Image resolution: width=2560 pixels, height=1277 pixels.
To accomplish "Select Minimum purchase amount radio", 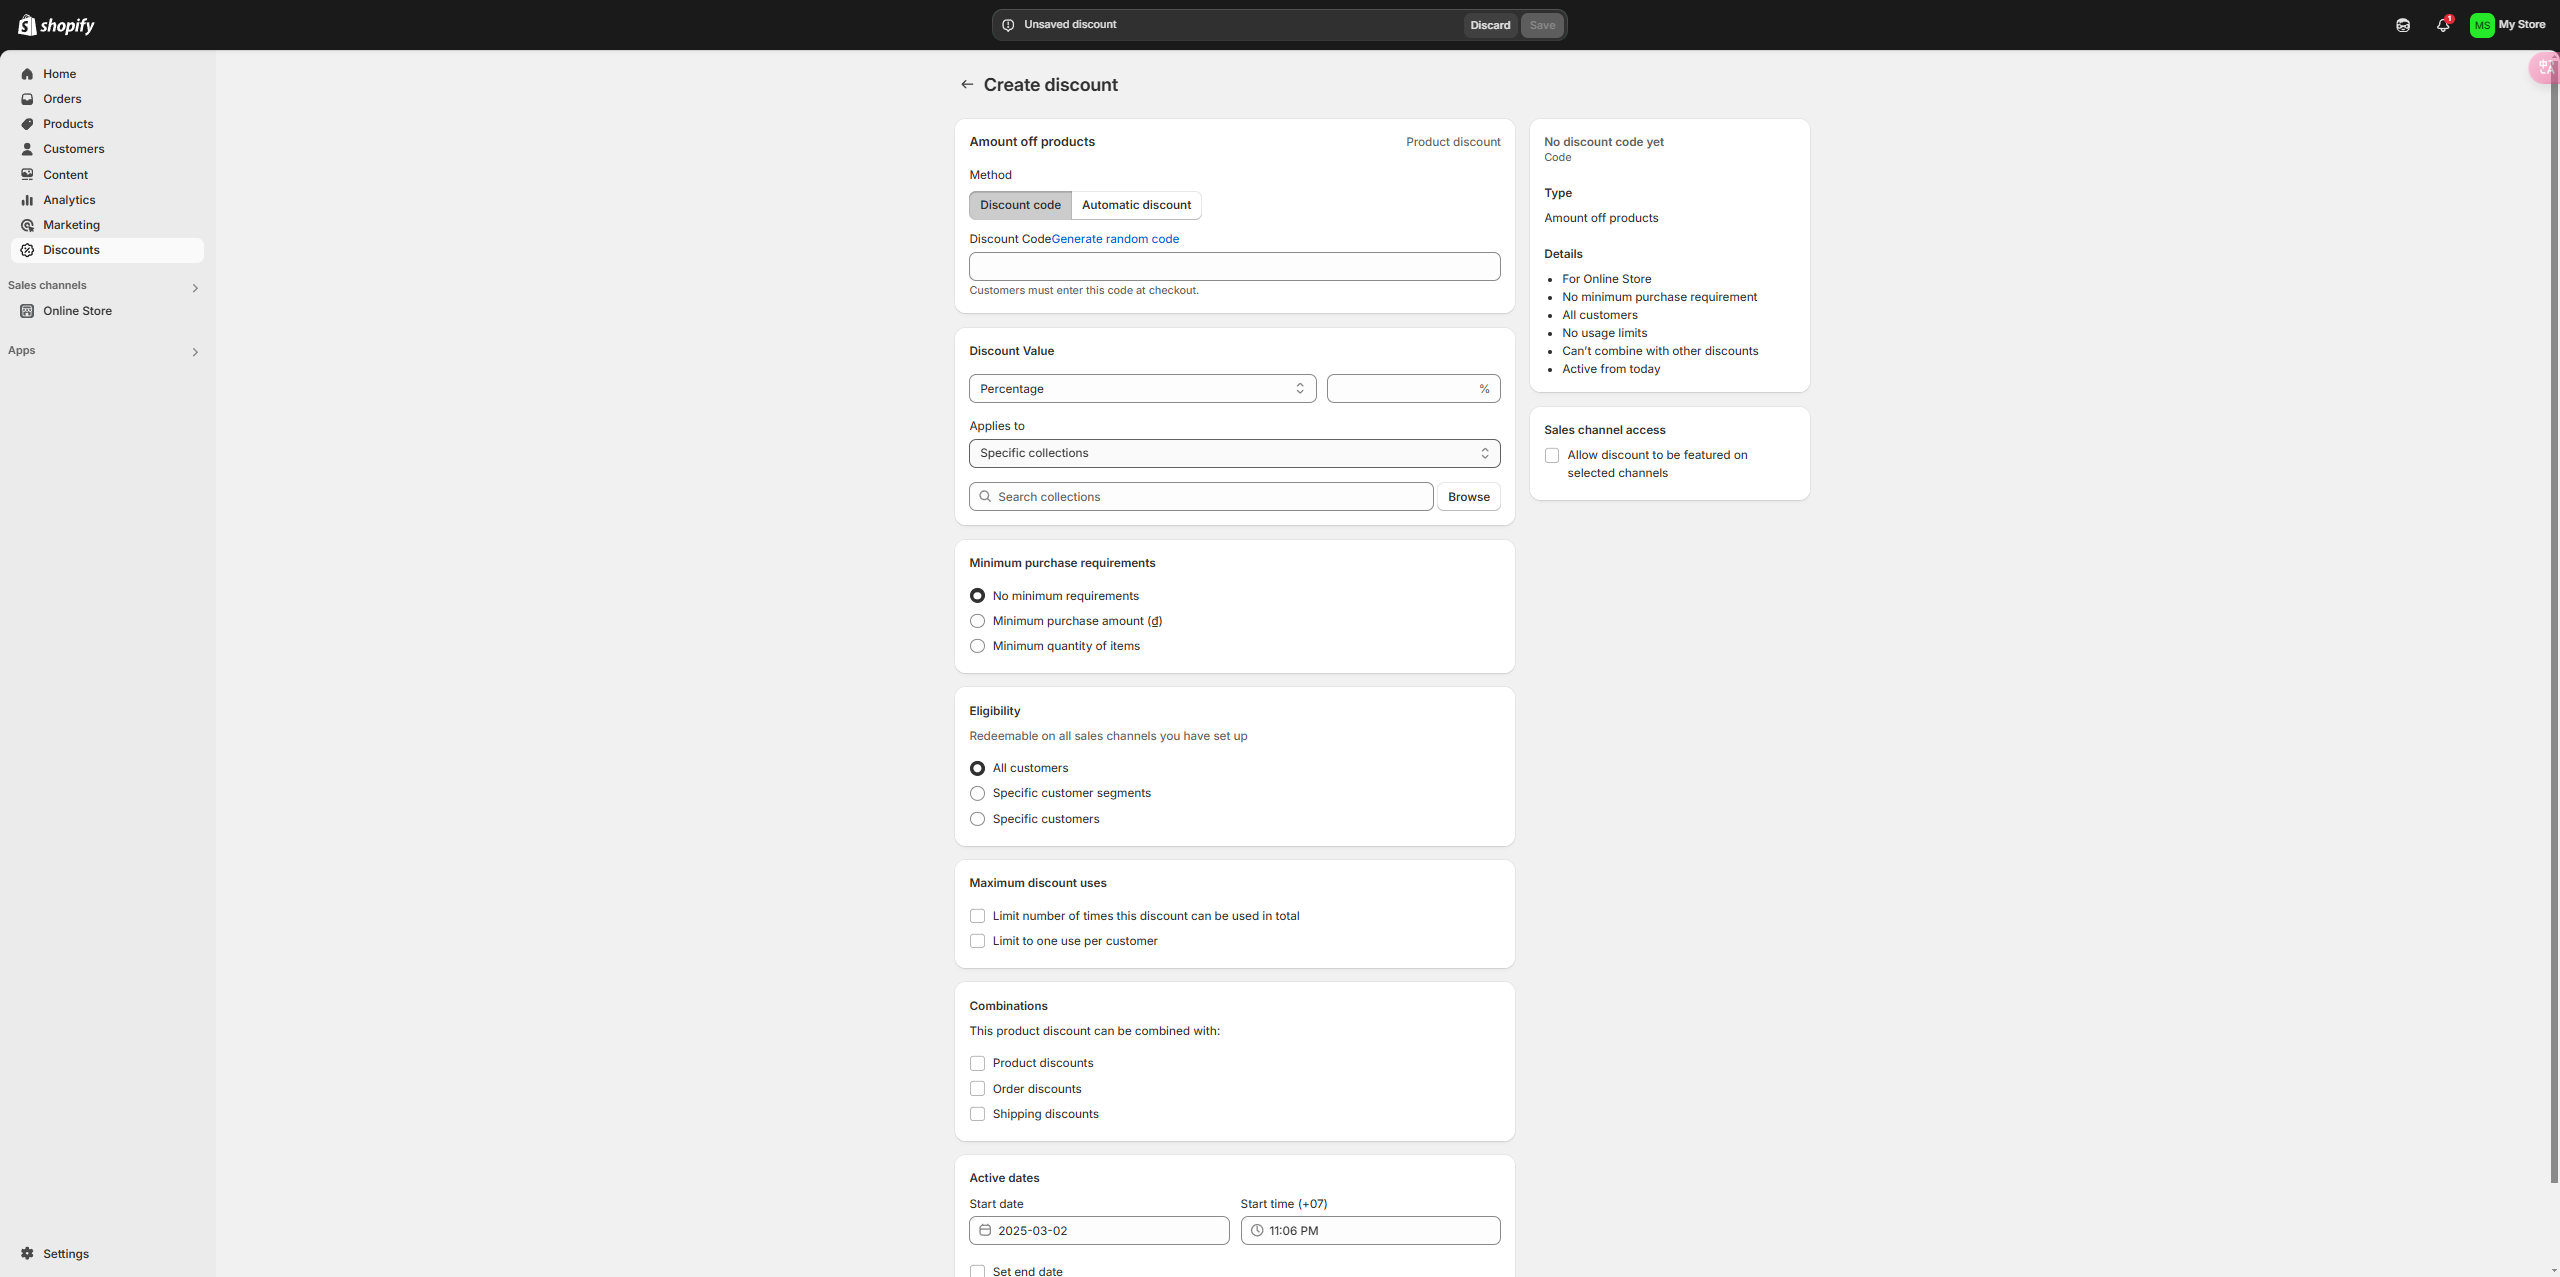I will pos(977,621).
